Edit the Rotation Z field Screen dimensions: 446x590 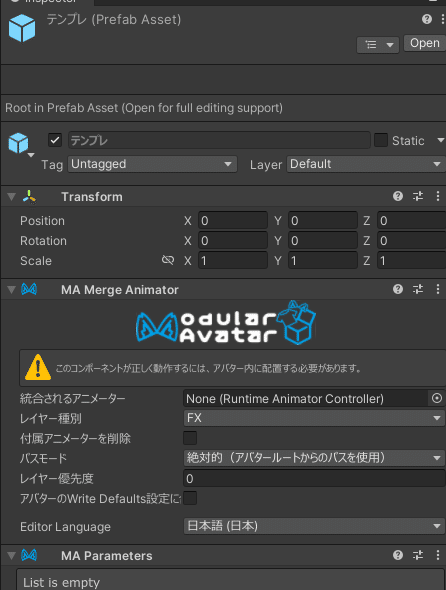pyautogui.click(x=411, y=240)
